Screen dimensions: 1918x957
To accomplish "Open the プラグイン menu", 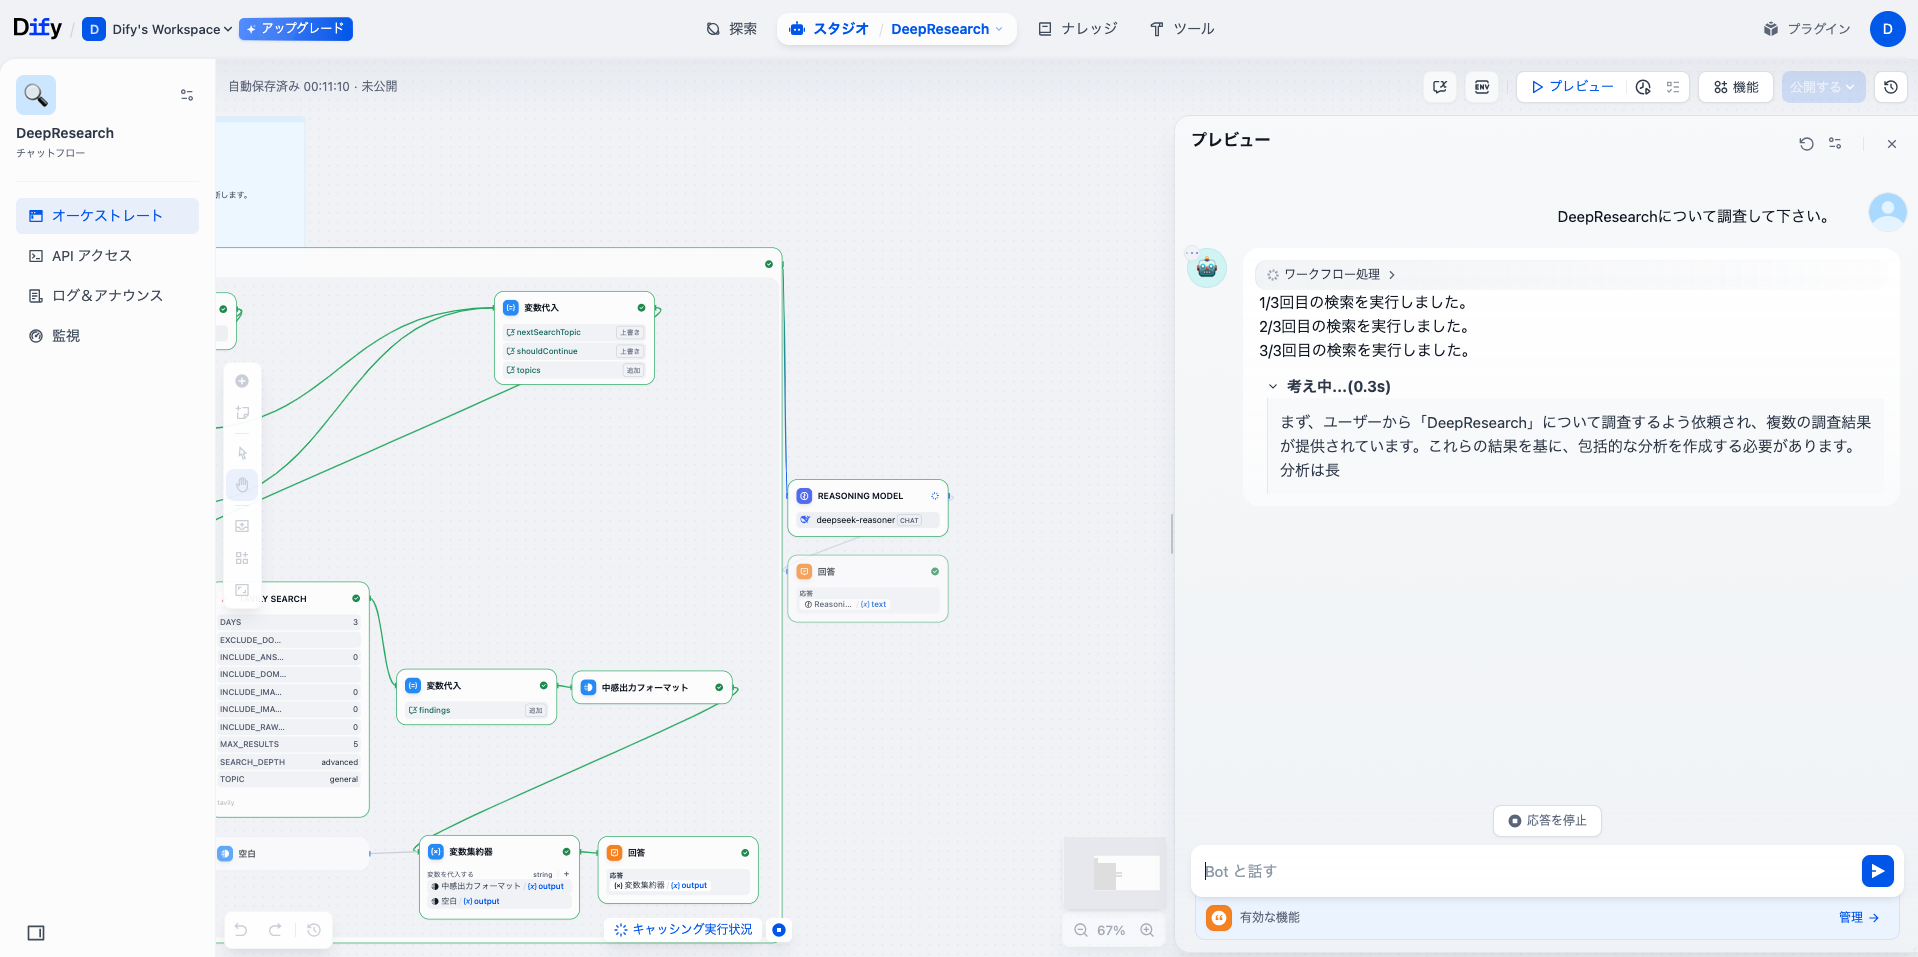I will pos(1806,28).
